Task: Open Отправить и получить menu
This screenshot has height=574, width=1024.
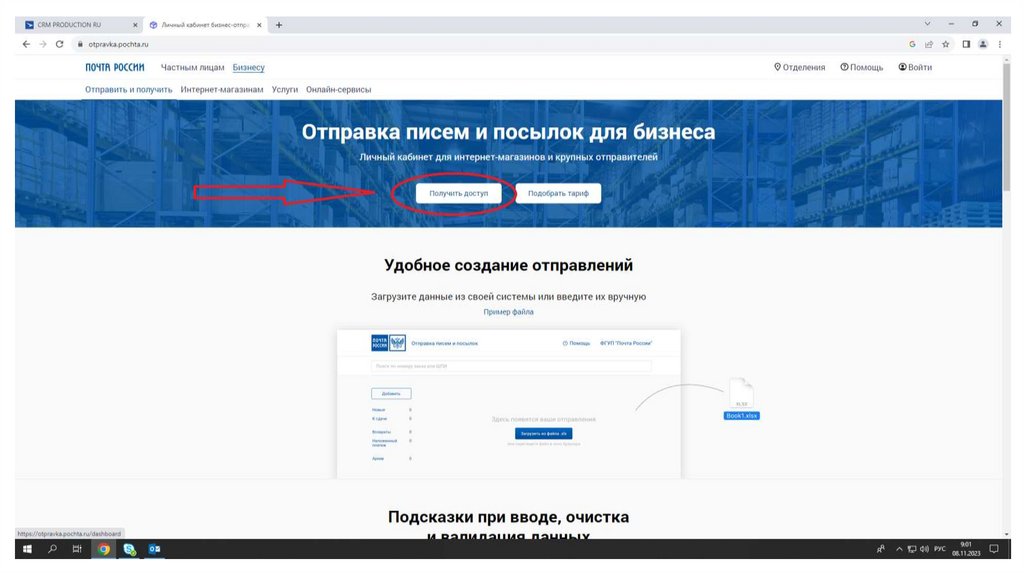Action: (x=129, y=89)
